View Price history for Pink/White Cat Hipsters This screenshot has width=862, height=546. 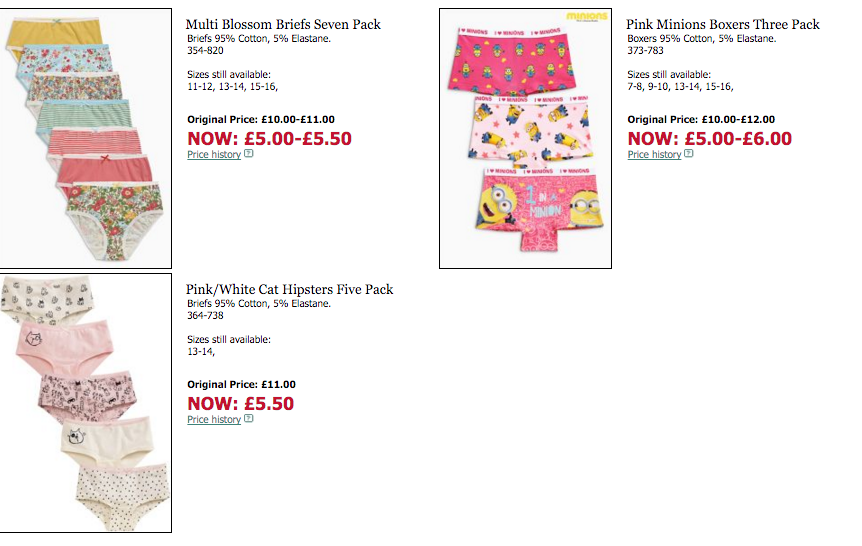click(x=214, y=420)
